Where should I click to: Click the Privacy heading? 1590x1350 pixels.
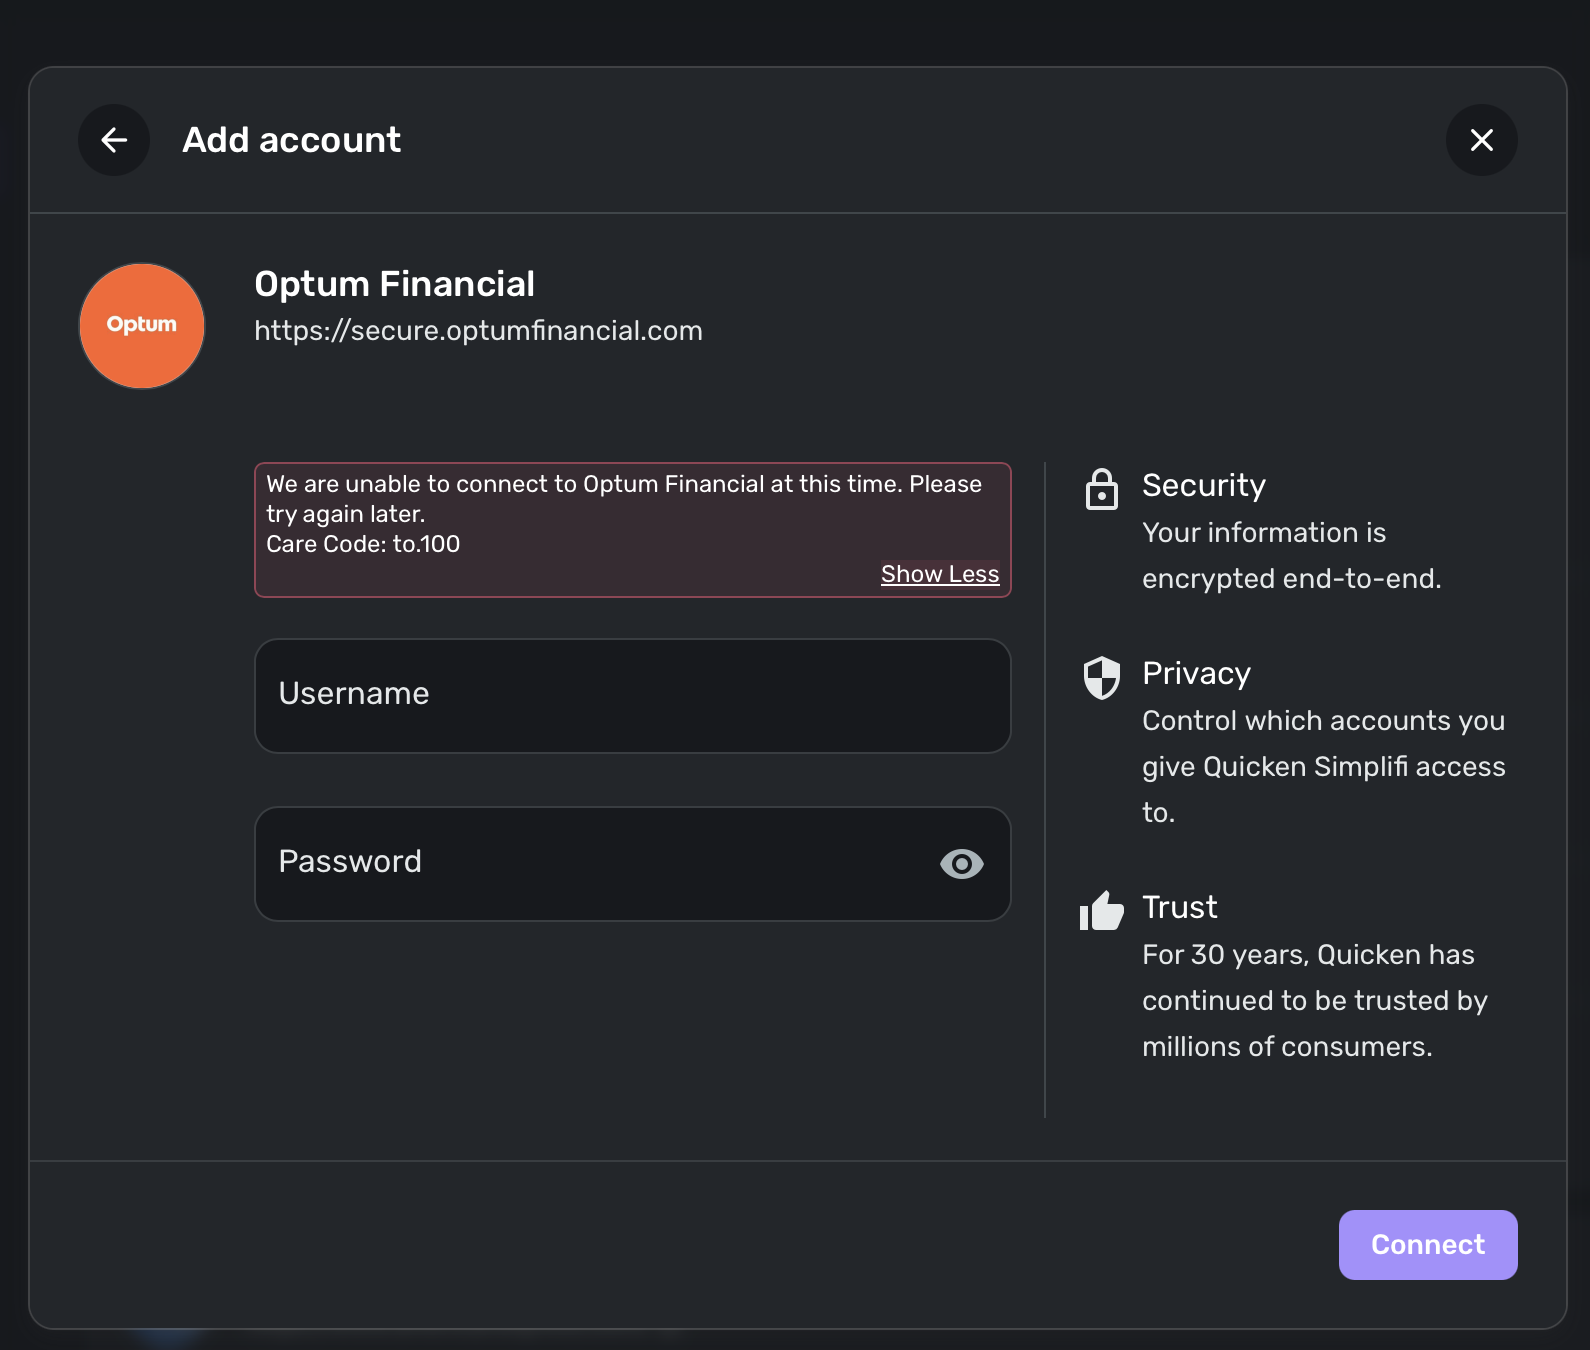1196,673
